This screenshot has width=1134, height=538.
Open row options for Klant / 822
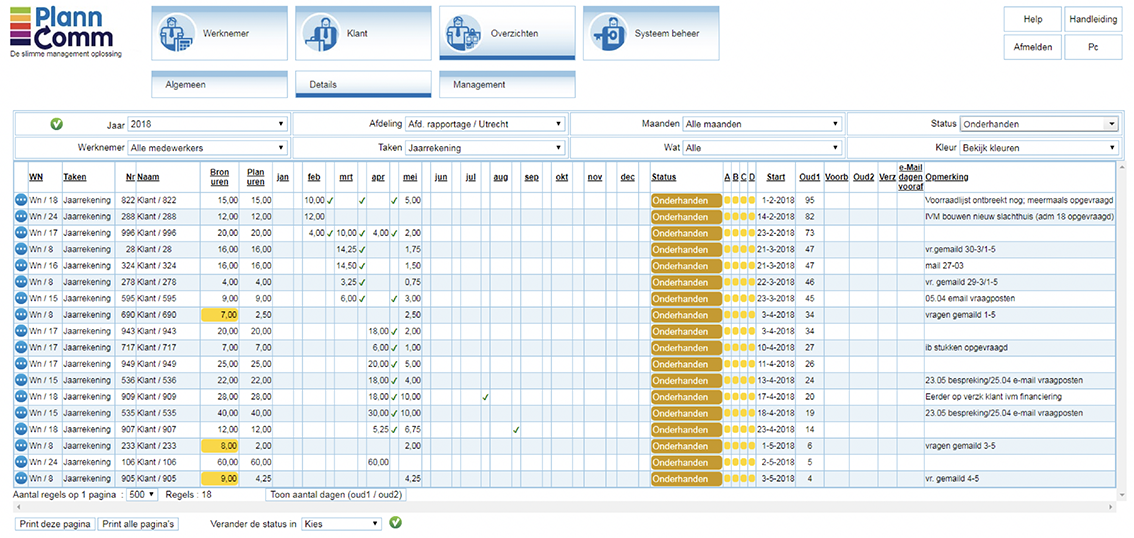click(21, 200)
